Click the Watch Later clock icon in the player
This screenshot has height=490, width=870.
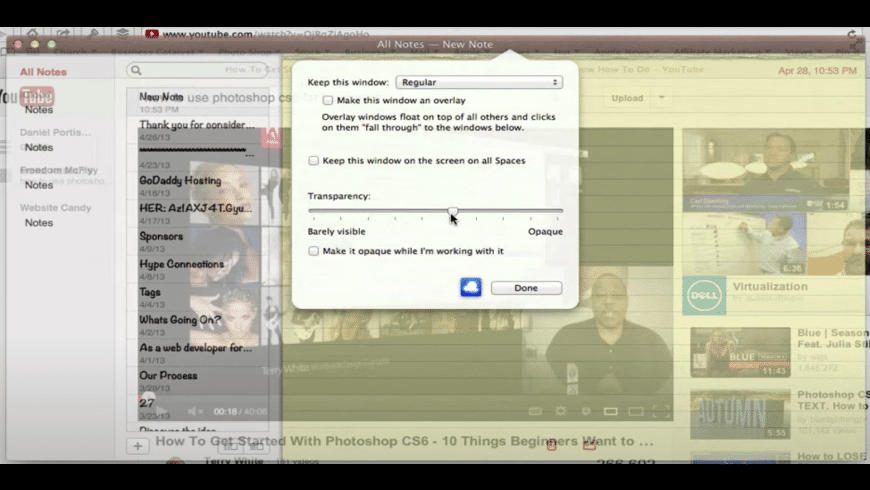(x=586, y=411)
